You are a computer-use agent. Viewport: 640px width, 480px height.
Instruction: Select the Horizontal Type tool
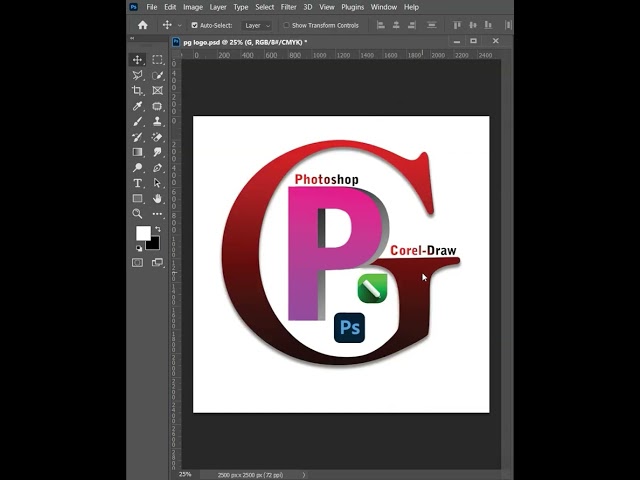point(137,183)
